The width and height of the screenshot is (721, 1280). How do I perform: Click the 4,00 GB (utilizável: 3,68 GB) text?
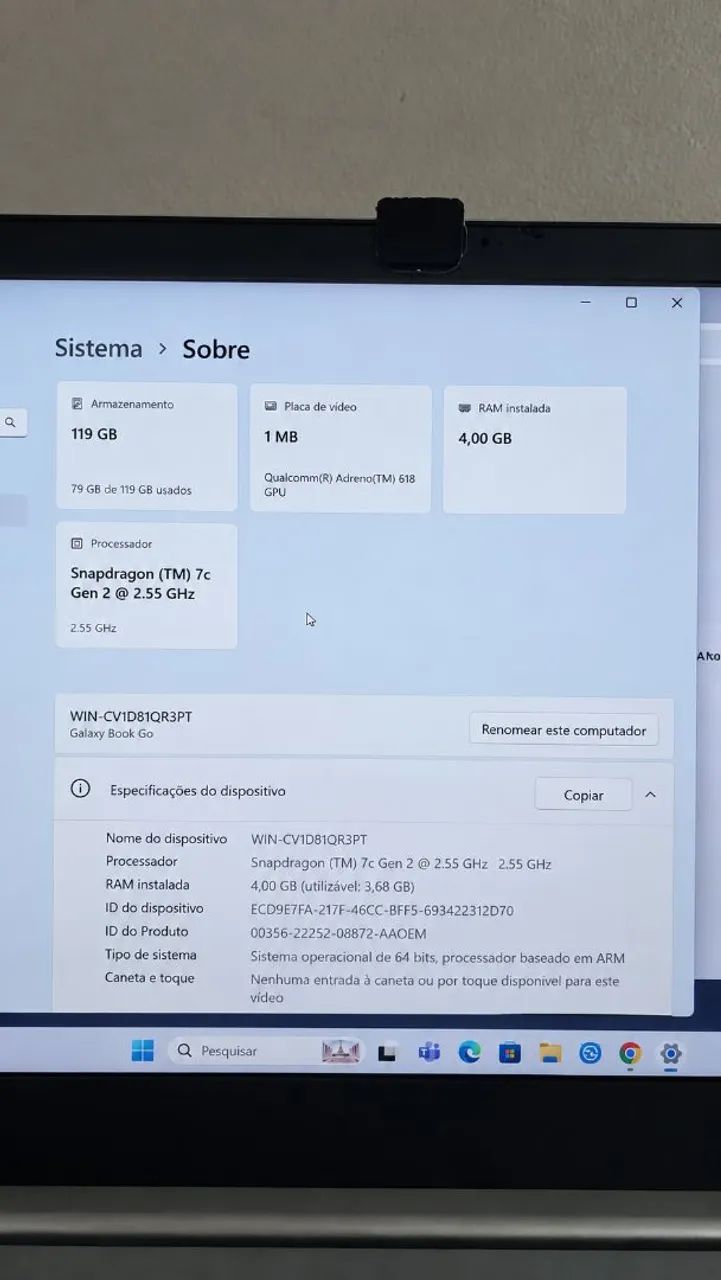332,887
